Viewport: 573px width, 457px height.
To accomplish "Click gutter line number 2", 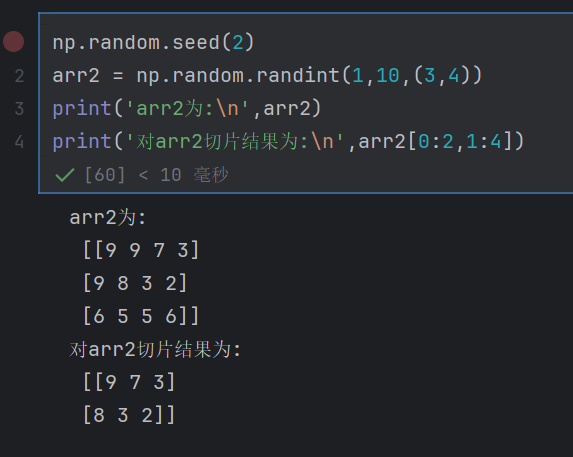I will 19,76.
